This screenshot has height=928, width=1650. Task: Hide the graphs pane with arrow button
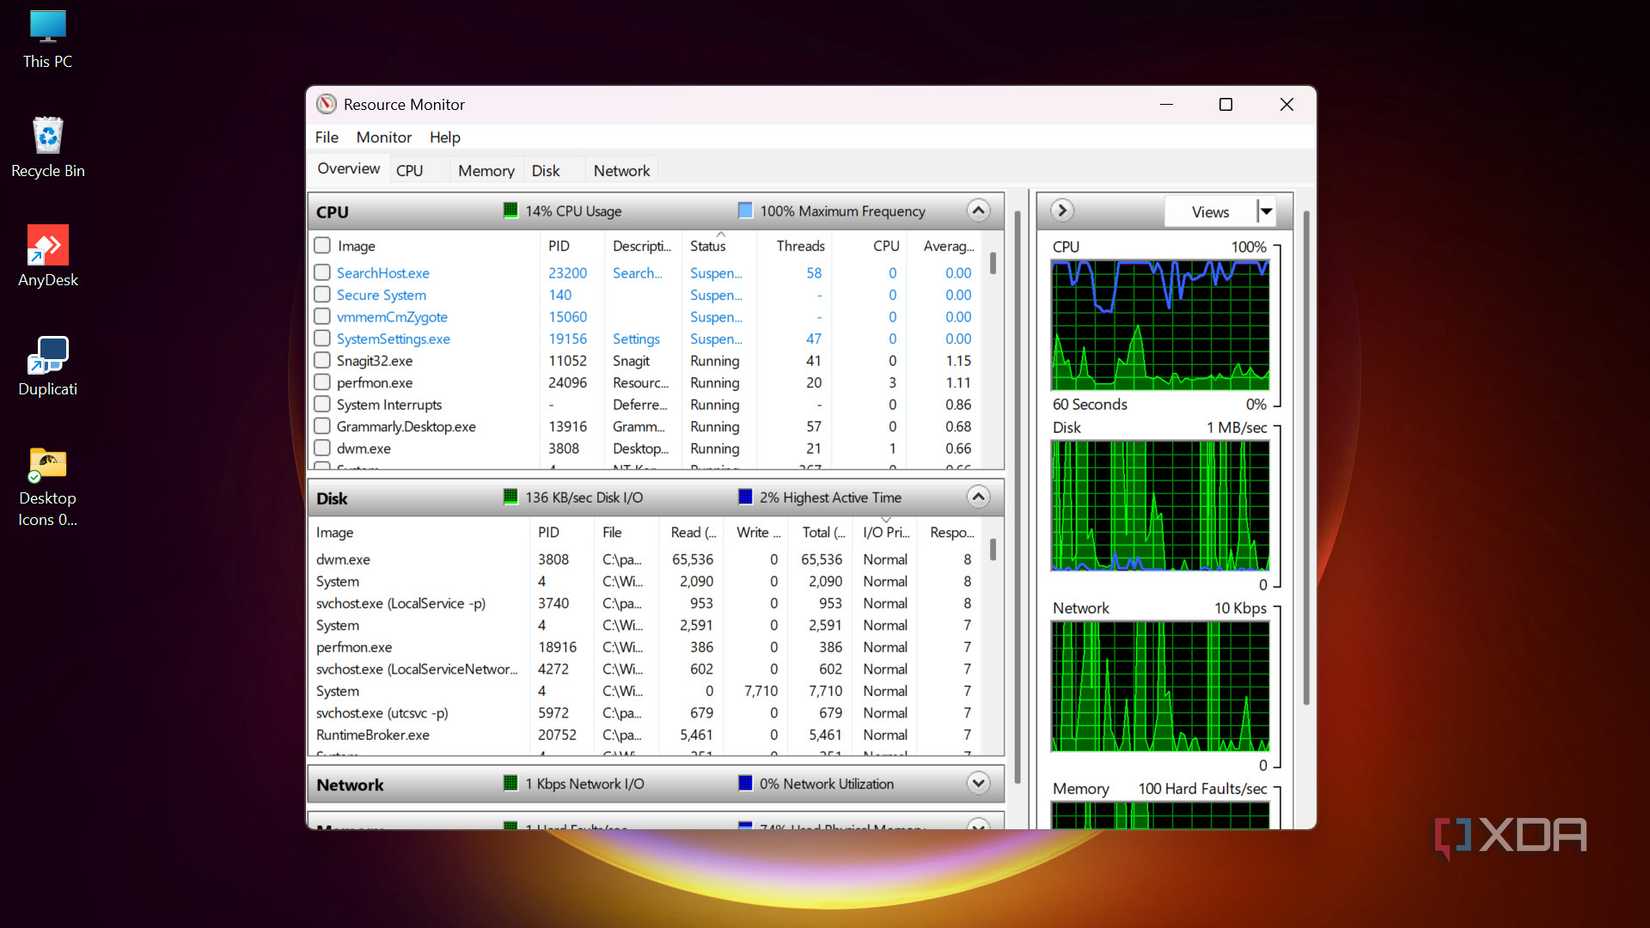[1062, 210]
